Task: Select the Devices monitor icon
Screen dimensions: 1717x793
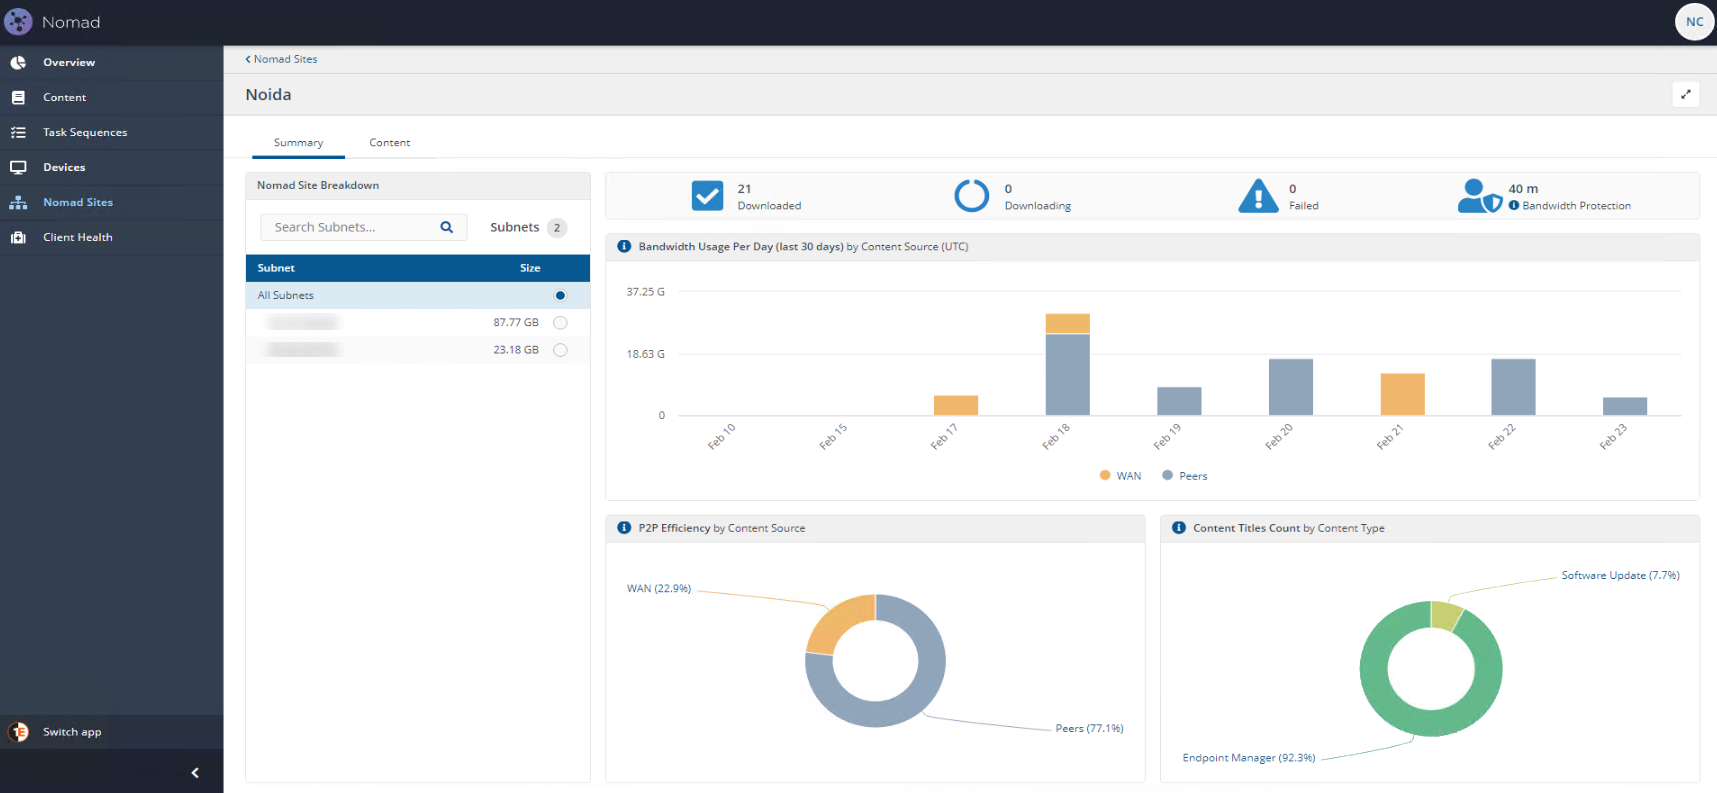Action: [18, 167]
